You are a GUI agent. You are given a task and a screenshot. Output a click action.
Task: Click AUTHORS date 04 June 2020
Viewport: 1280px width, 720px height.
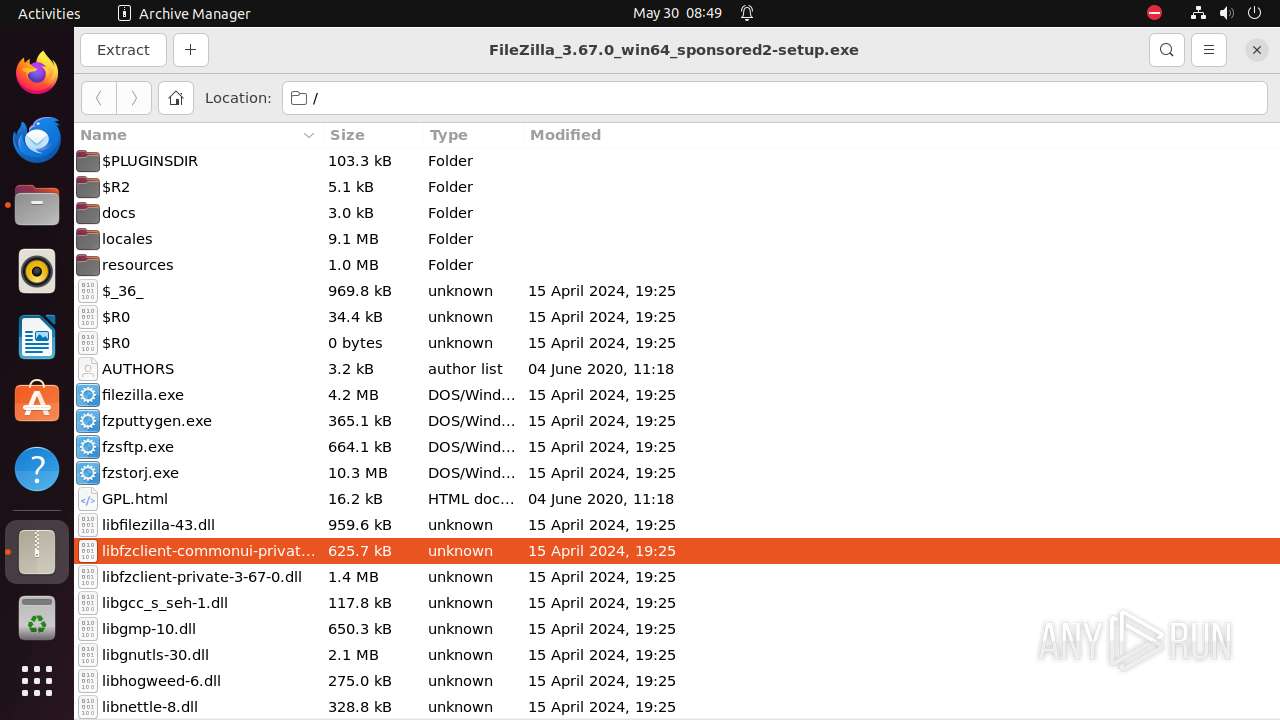pos(601,369)
